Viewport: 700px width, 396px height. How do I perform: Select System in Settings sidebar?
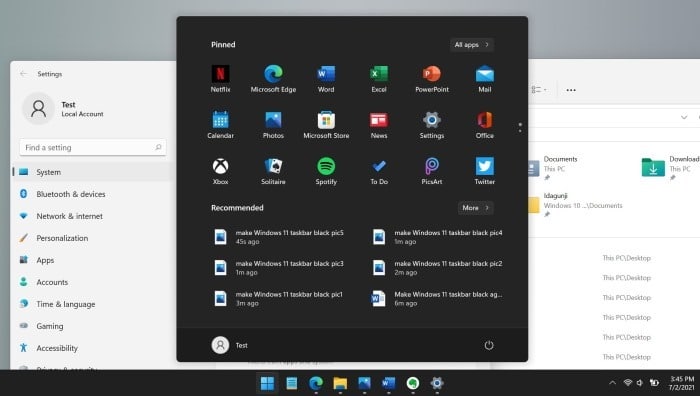tap(93, 172)
